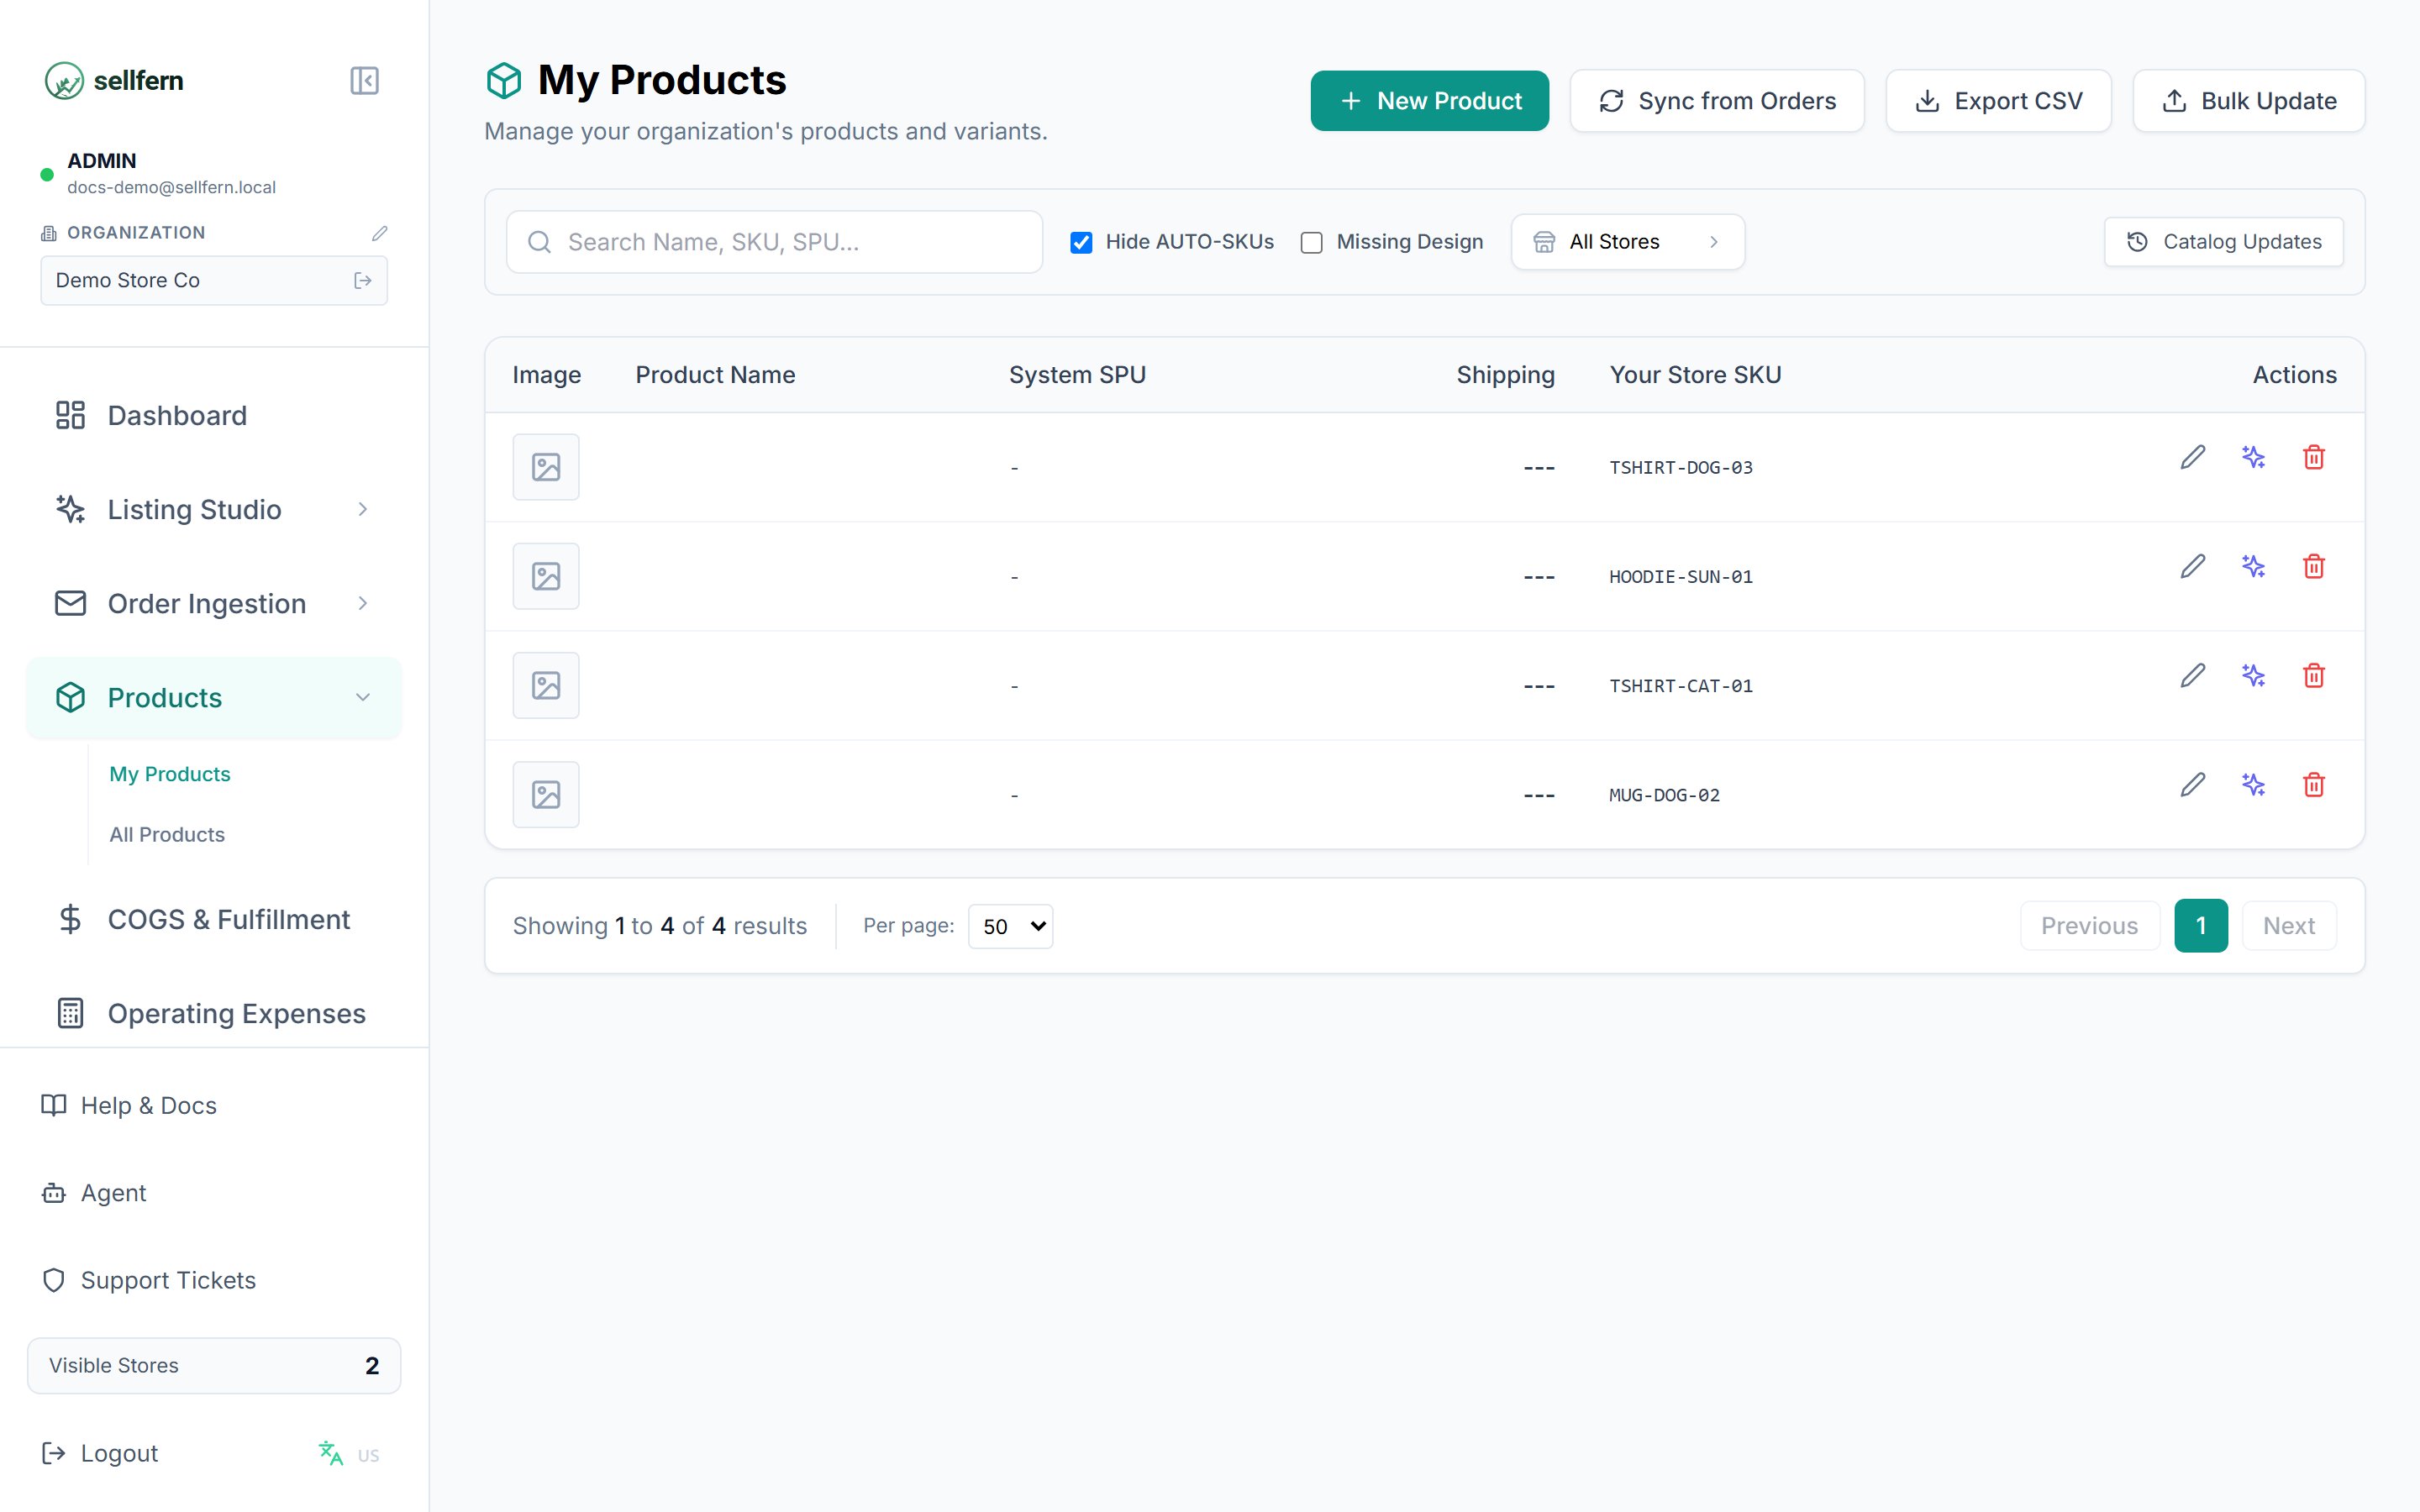The width and height of the screenshot is (2420, 1512).
Task: Open AI sparkle action for TSHIRT-CAT-01
Action: click(x=2253, y=675)
